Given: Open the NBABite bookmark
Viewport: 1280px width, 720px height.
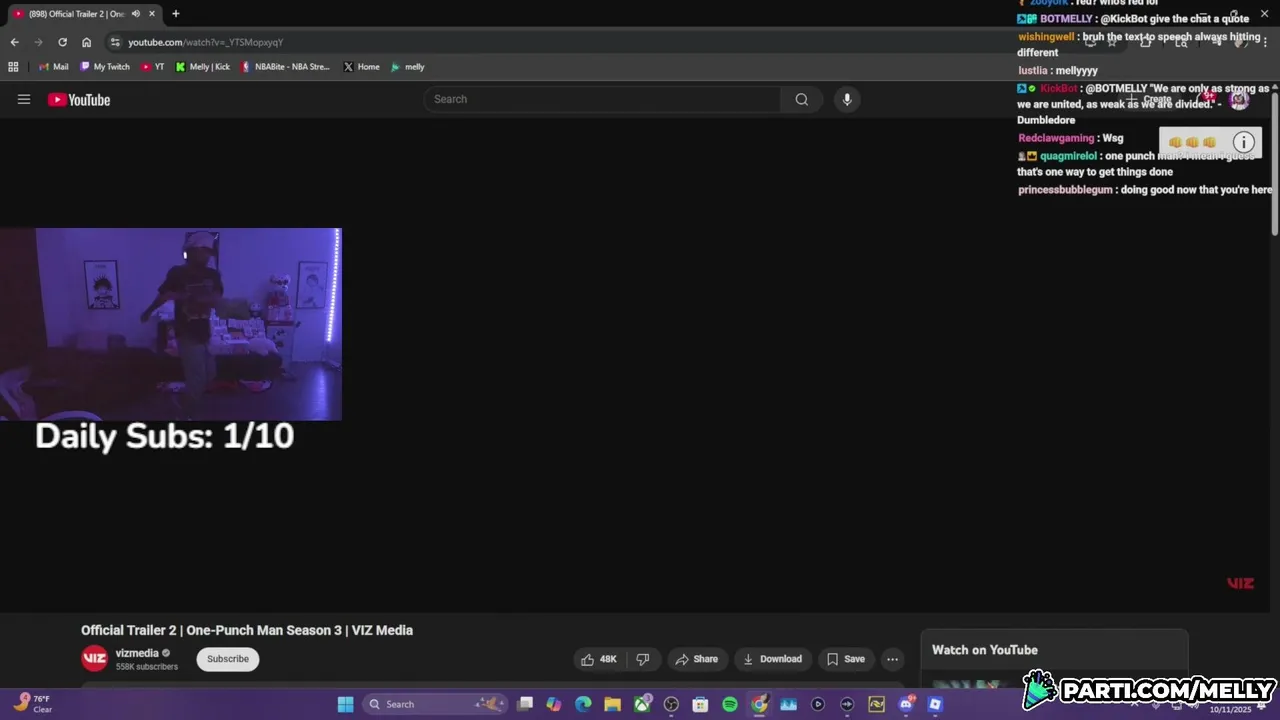Looking at the screenshot, I should tap(285, 67).
